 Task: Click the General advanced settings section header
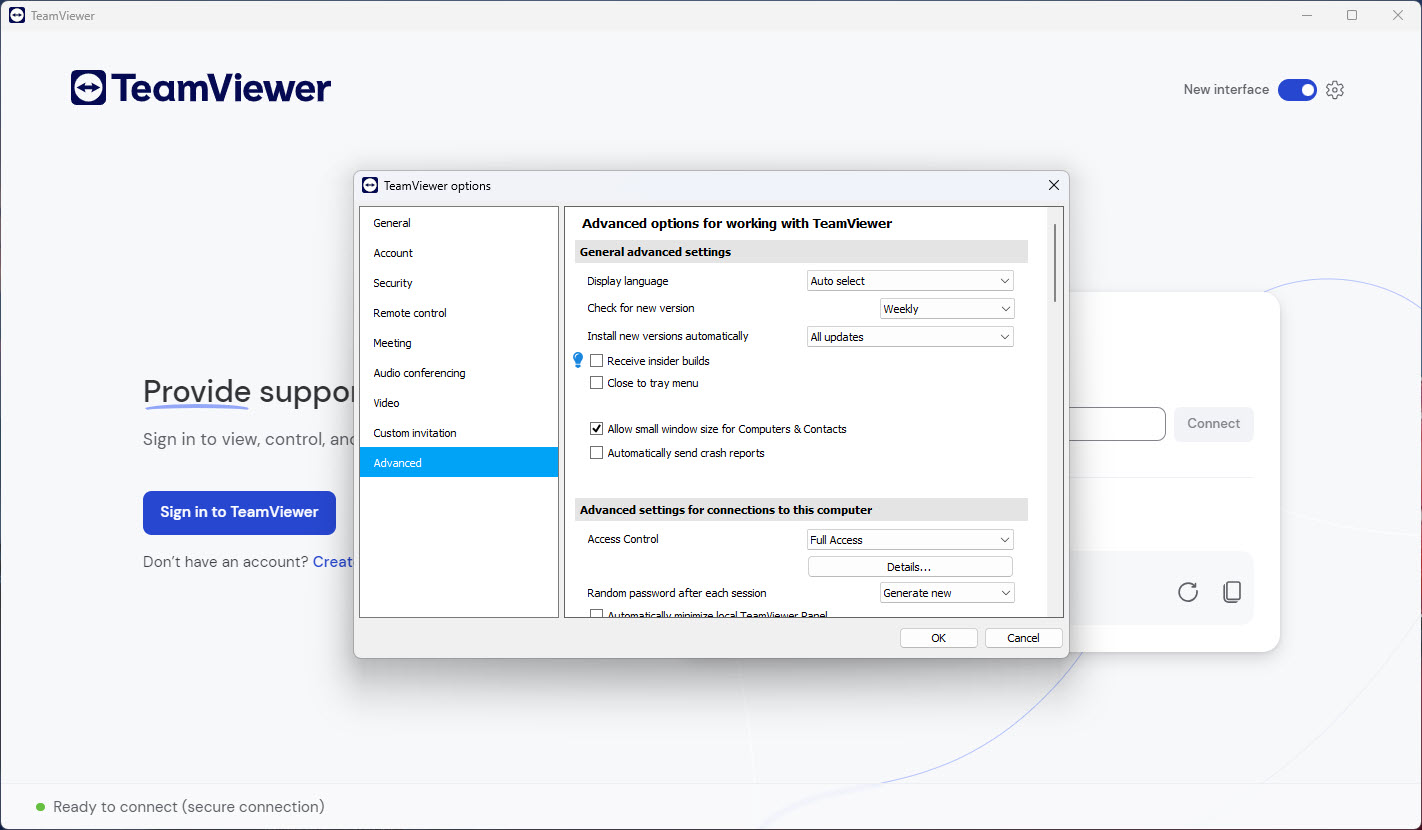click(801, 252)
